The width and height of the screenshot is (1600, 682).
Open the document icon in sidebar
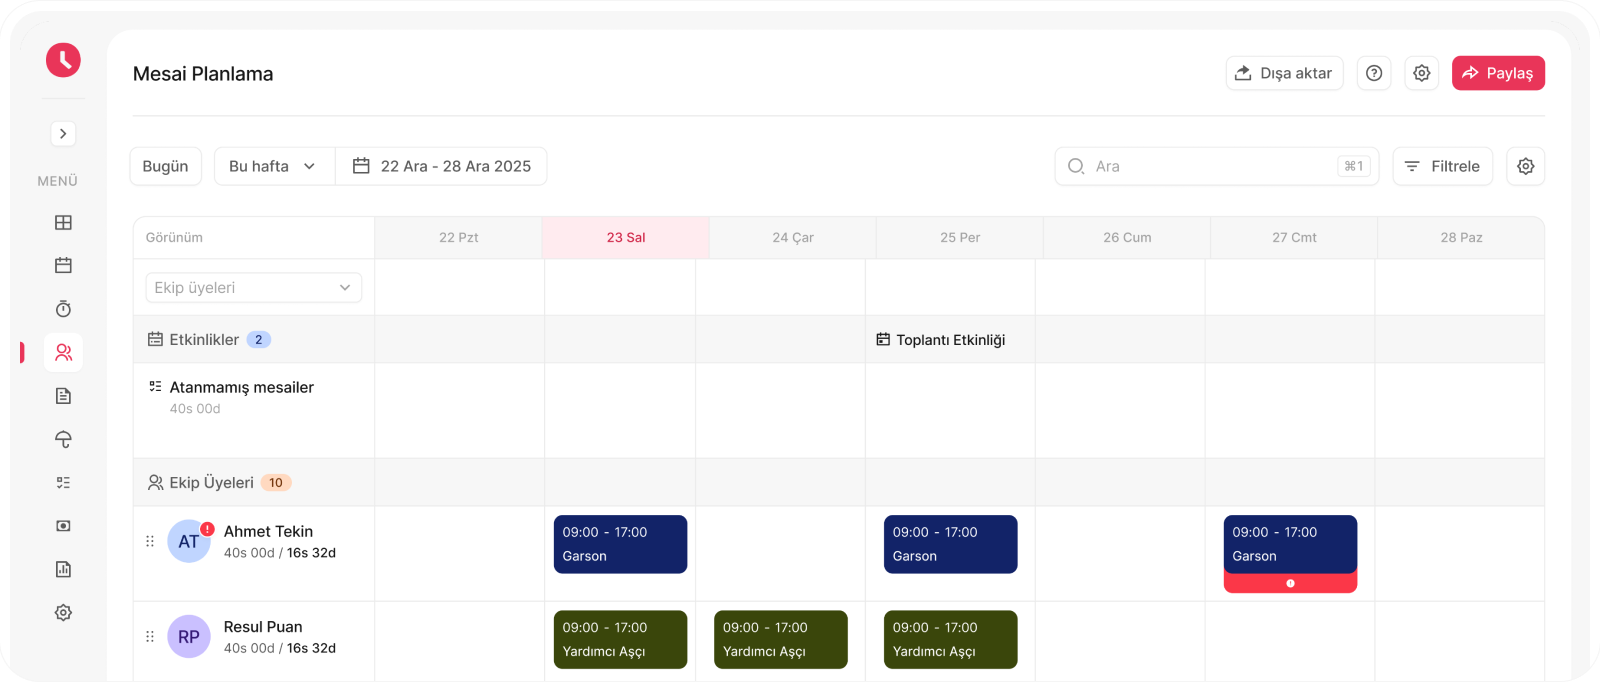63,396
